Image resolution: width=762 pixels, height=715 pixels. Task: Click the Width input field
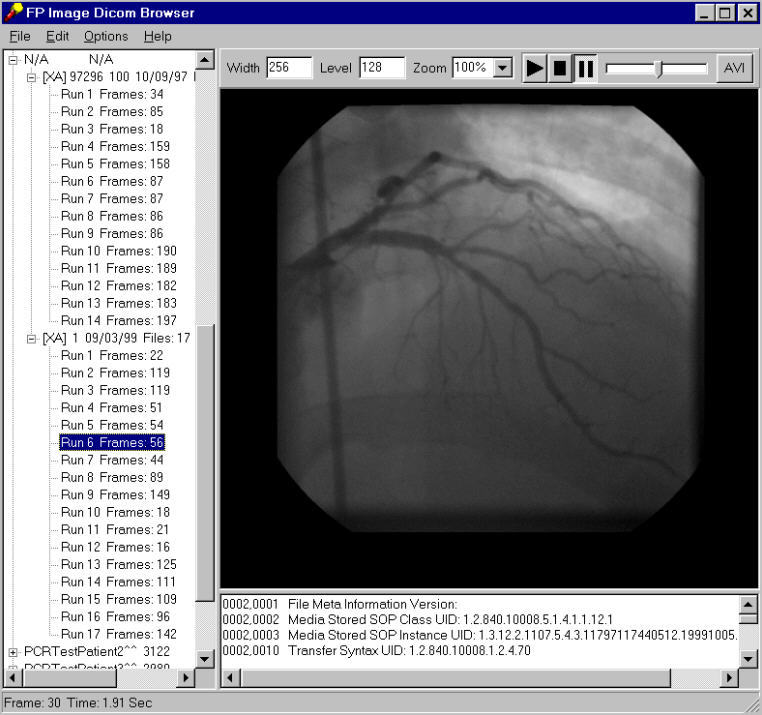(290, 68)
